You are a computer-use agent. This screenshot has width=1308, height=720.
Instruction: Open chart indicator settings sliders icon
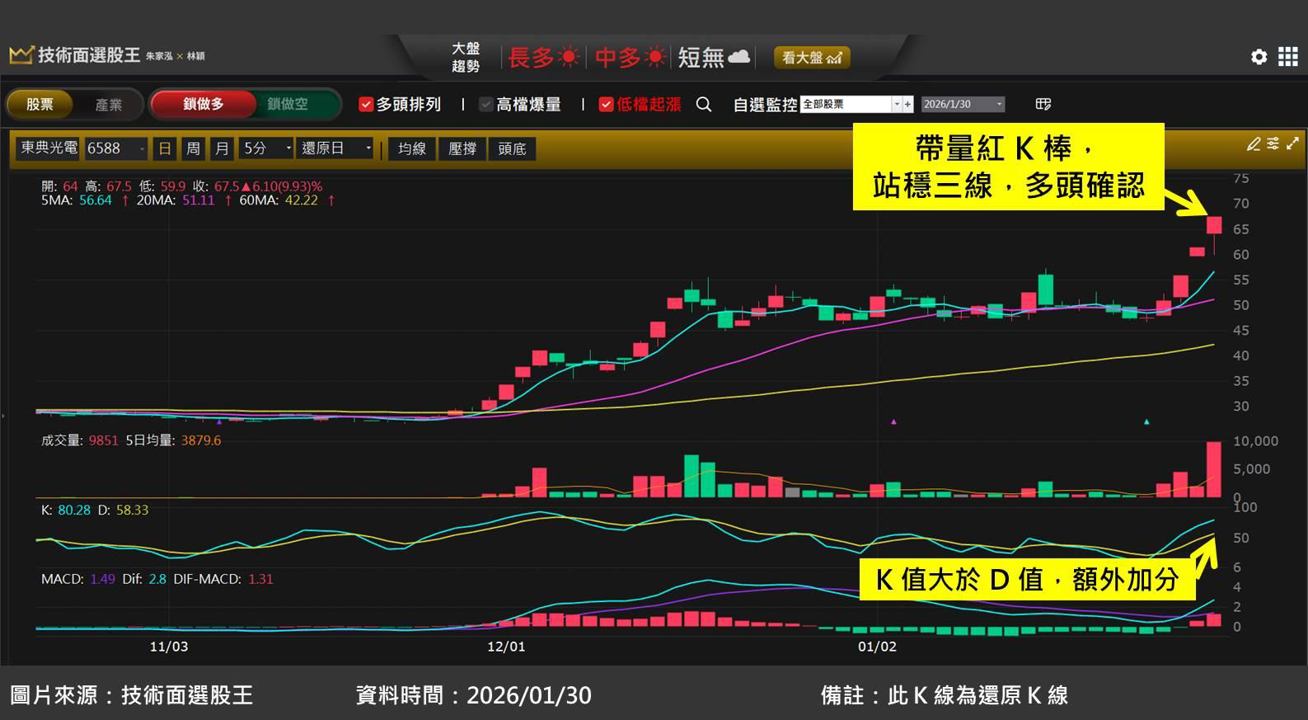click(x=1273, y=144)
